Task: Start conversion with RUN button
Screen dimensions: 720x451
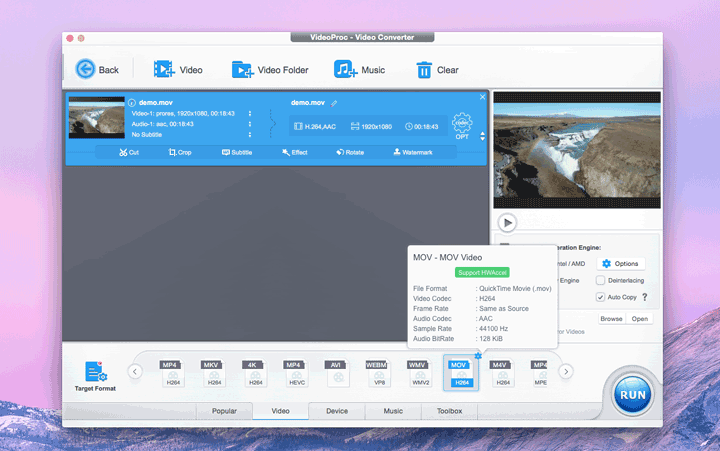Action: pyautogui.click(x=633, y=395)
